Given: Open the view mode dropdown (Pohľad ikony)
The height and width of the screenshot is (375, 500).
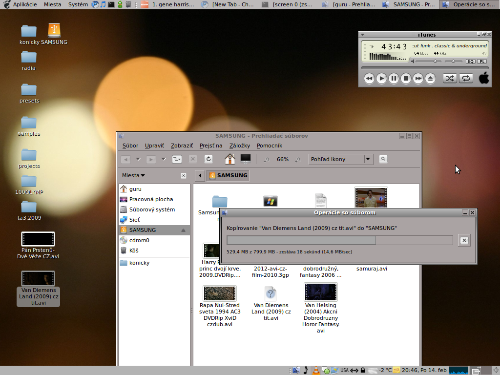Looking at the screenshot, I should [x=340, y=159].
